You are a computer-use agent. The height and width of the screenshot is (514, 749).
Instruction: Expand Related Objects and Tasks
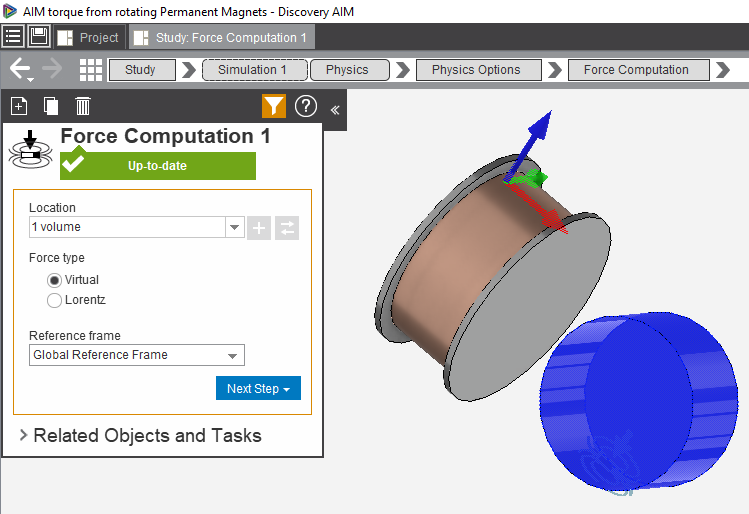140,435
